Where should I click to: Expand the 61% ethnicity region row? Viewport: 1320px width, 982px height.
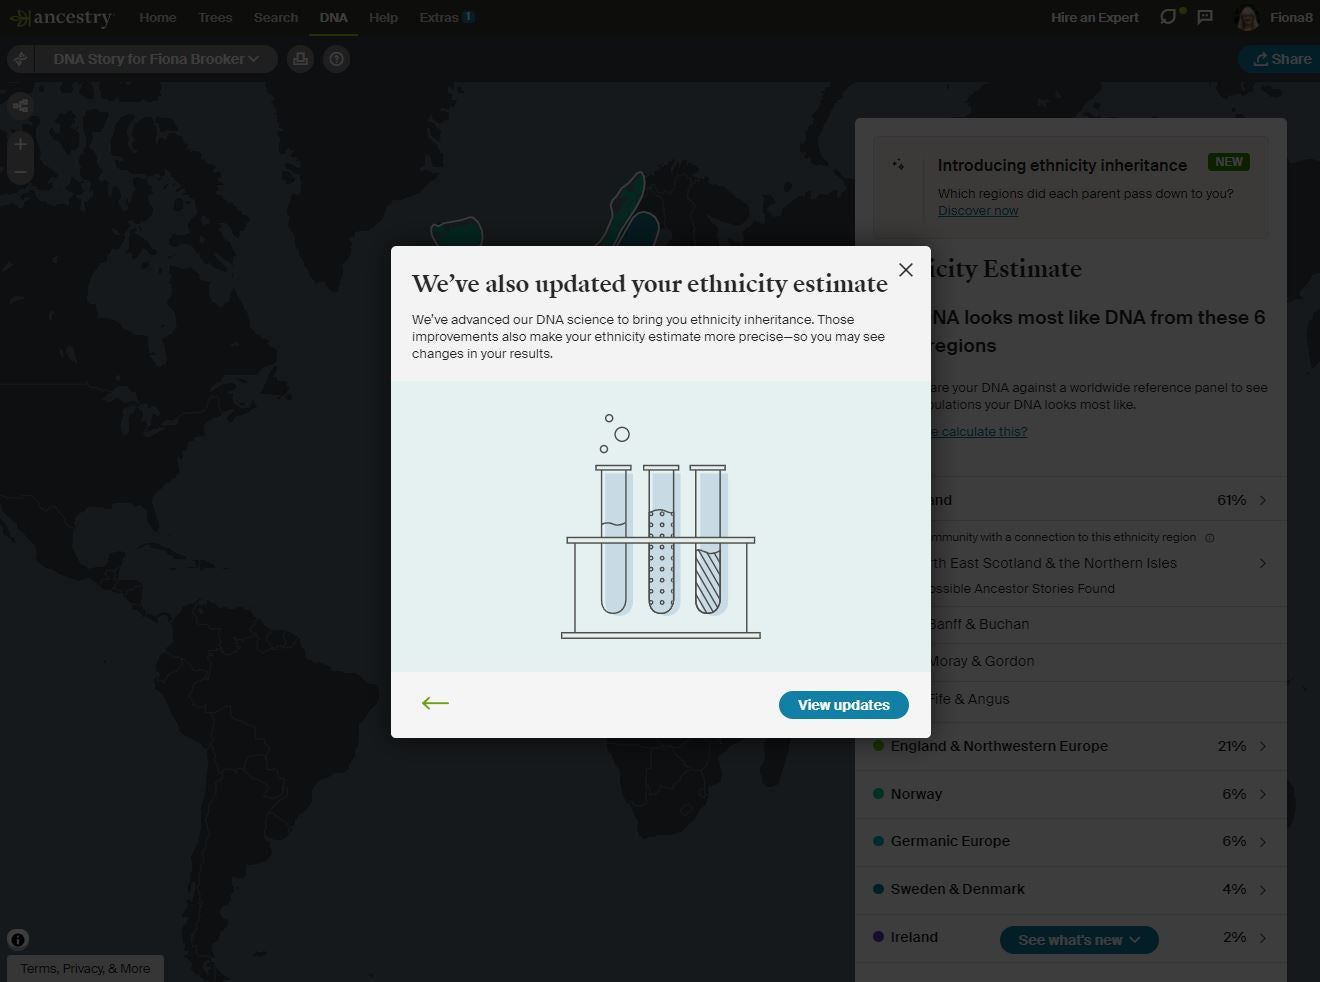tap(1071, 500)
